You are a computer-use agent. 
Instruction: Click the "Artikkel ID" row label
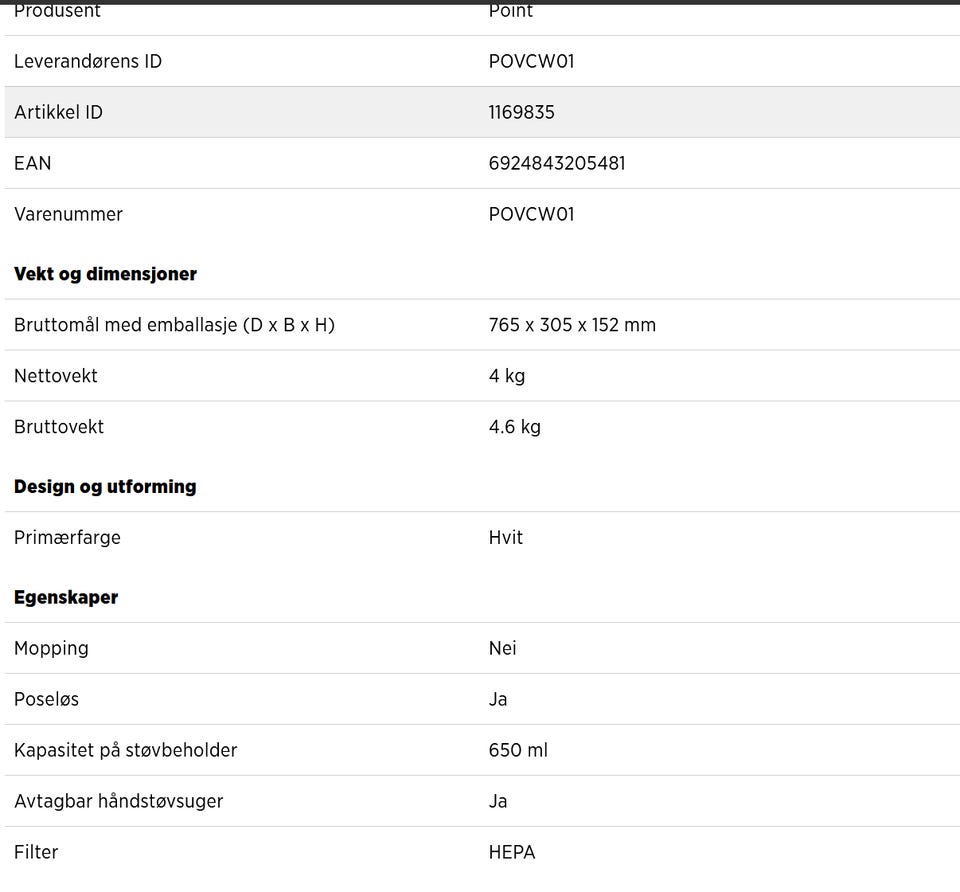[58, 112]
